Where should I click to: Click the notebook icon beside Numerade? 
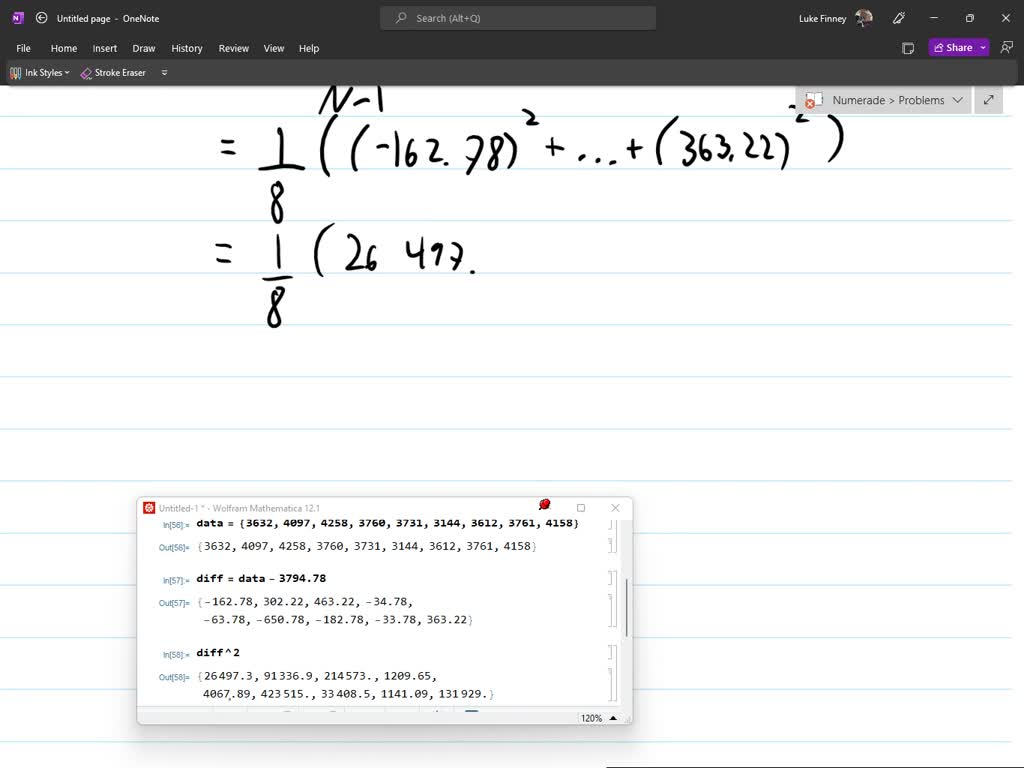point(814,101)
